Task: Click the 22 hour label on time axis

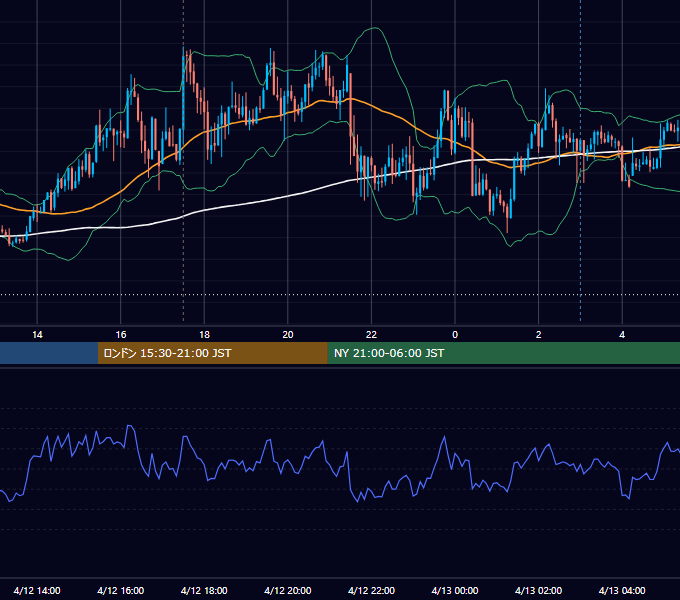Action: coord(371,335)
